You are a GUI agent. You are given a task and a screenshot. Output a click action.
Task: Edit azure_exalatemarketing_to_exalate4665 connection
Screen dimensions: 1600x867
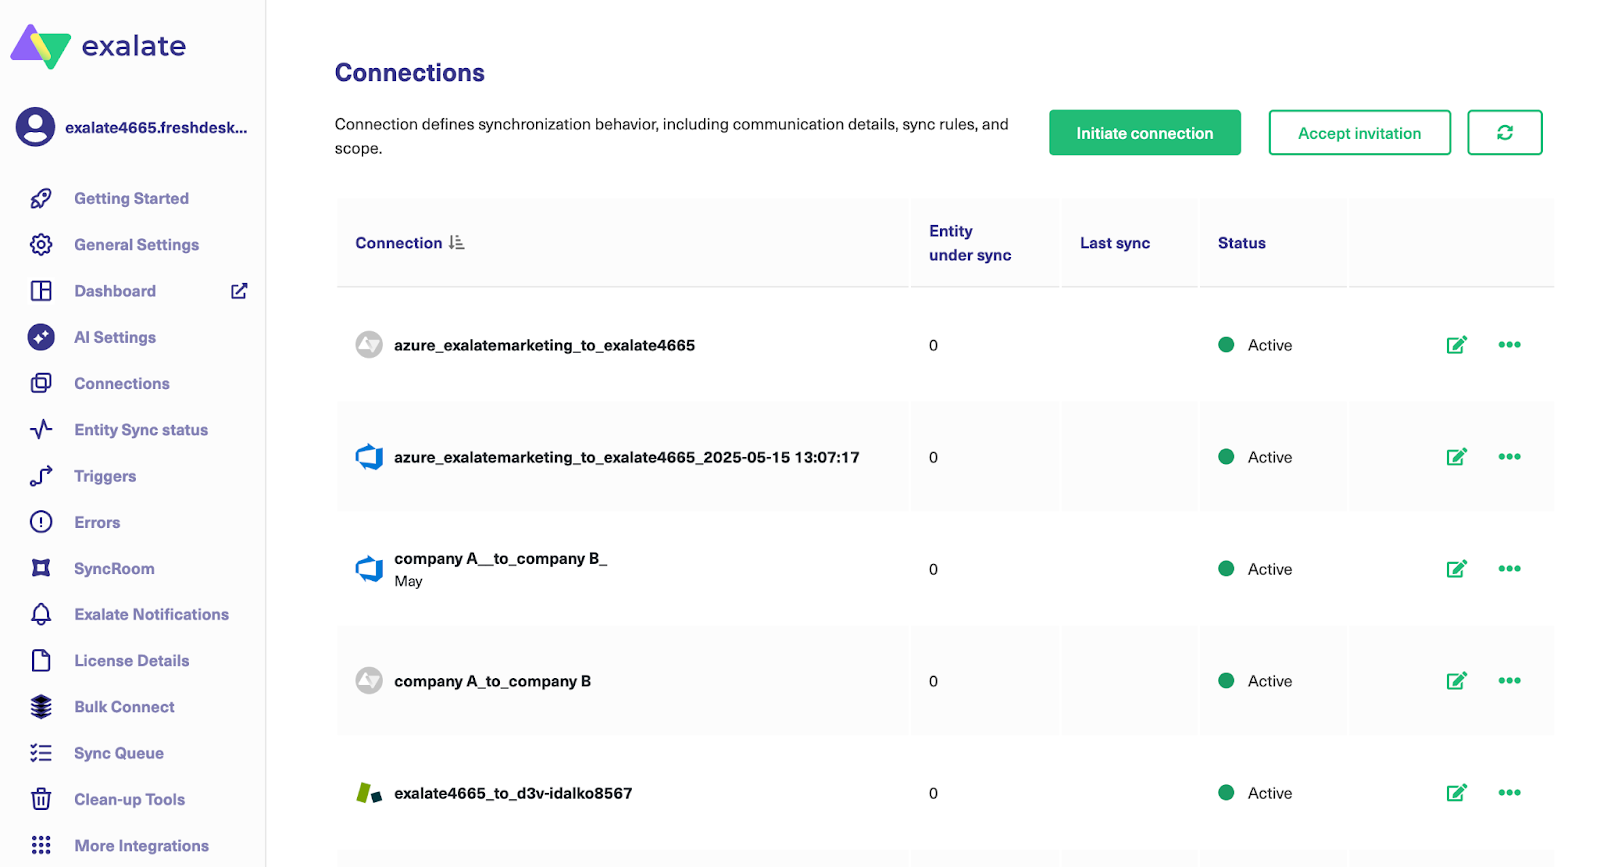[1457, 345]
